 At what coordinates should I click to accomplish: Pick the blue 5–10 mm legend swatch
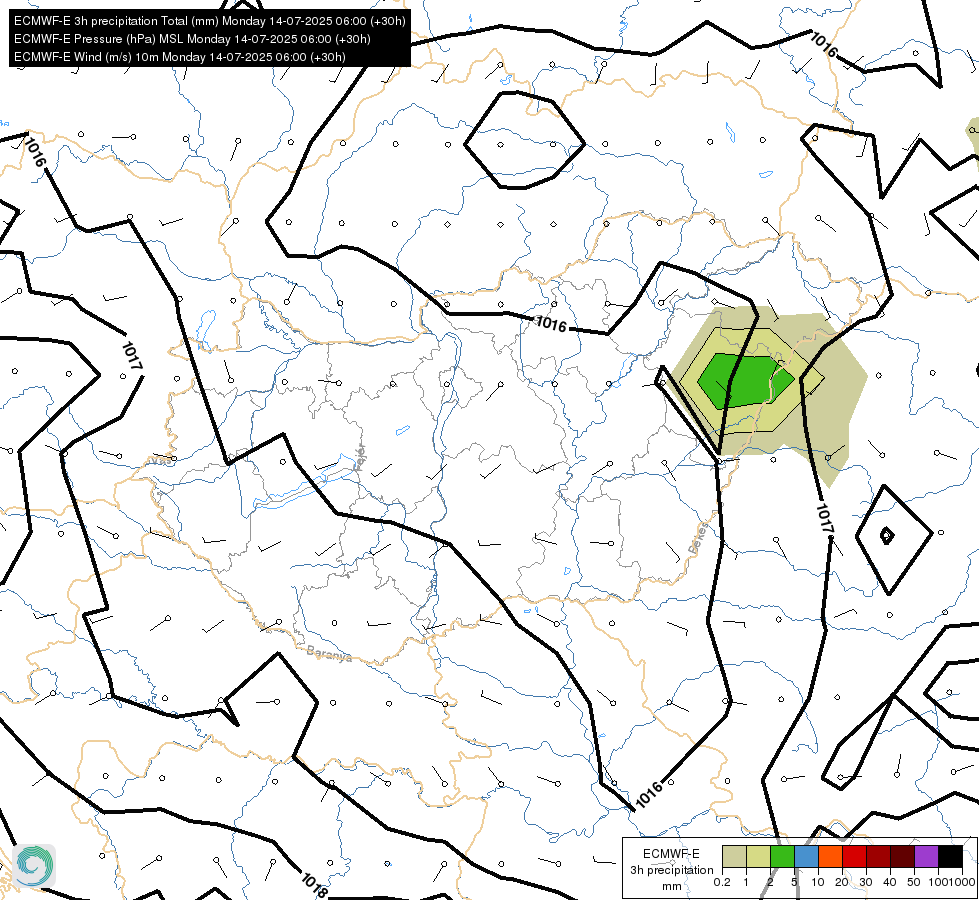[806, 856]
